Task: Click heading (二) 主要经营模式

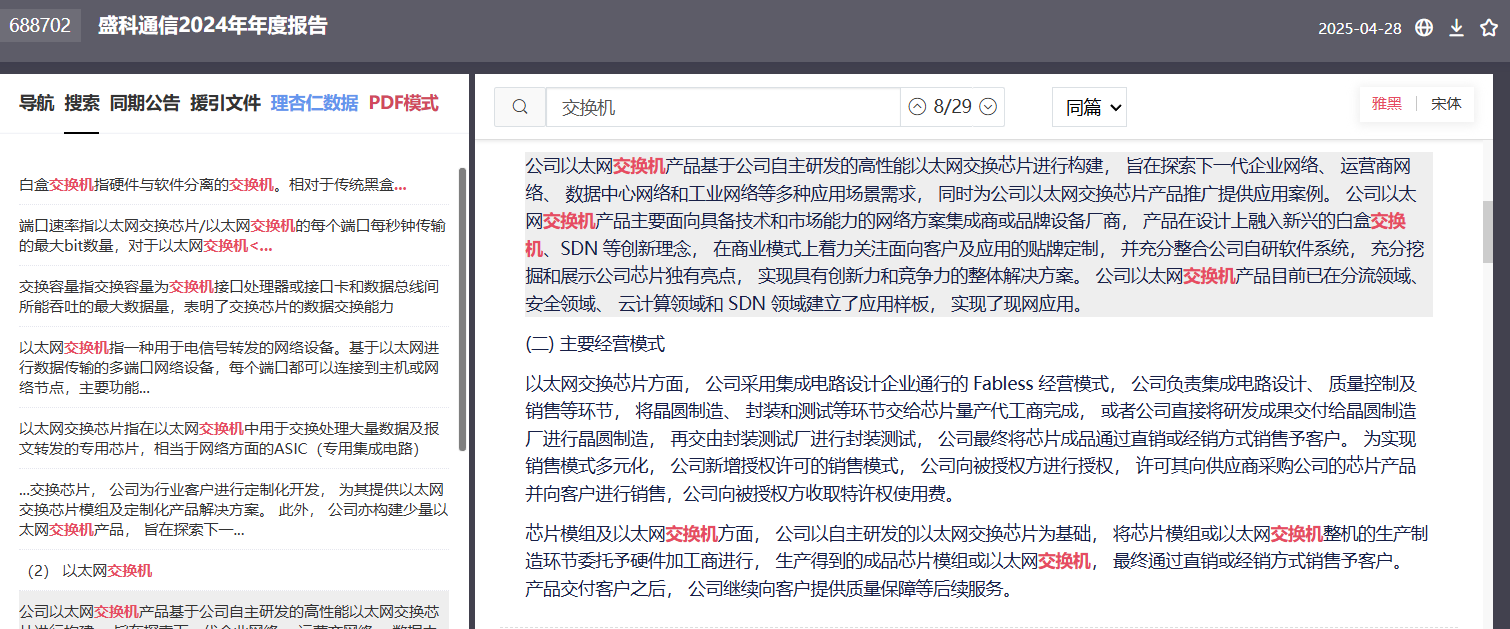Action: [x=595, y=344]
